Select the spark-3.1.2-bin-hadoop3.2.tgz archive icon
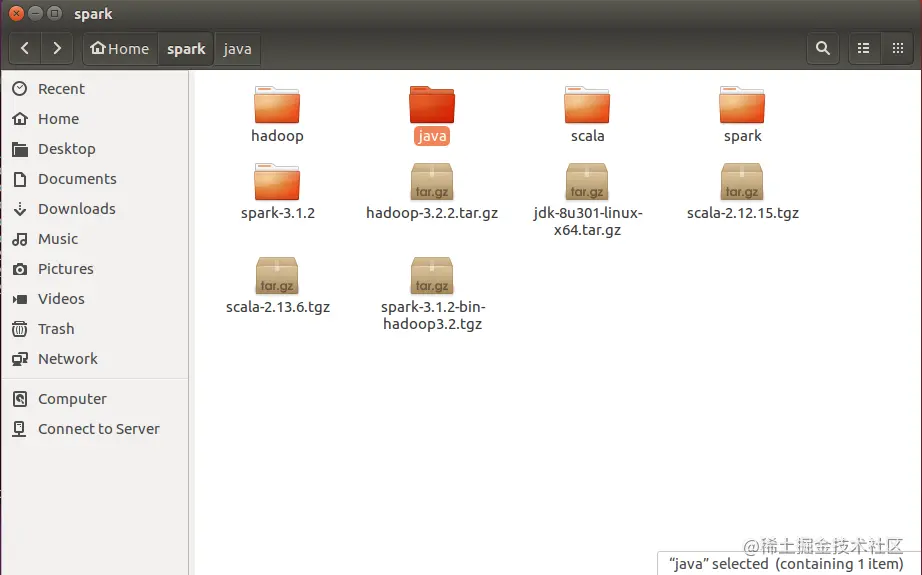Image resolution: width=922 pixels, height=575 pixels. (x=432, y=276)
